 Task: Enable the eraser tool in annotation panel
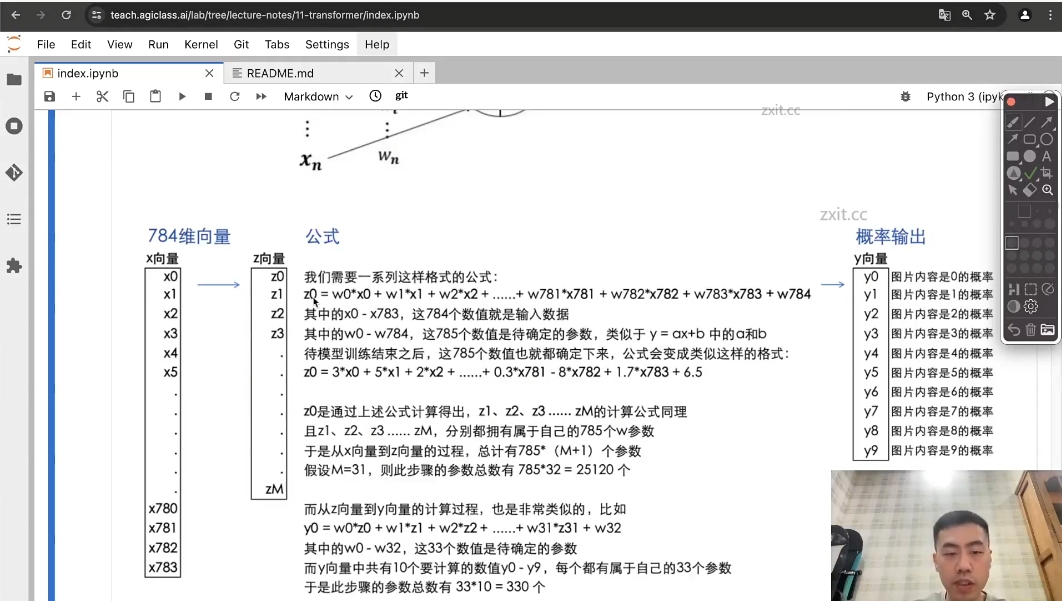[x=1031, y=191]
